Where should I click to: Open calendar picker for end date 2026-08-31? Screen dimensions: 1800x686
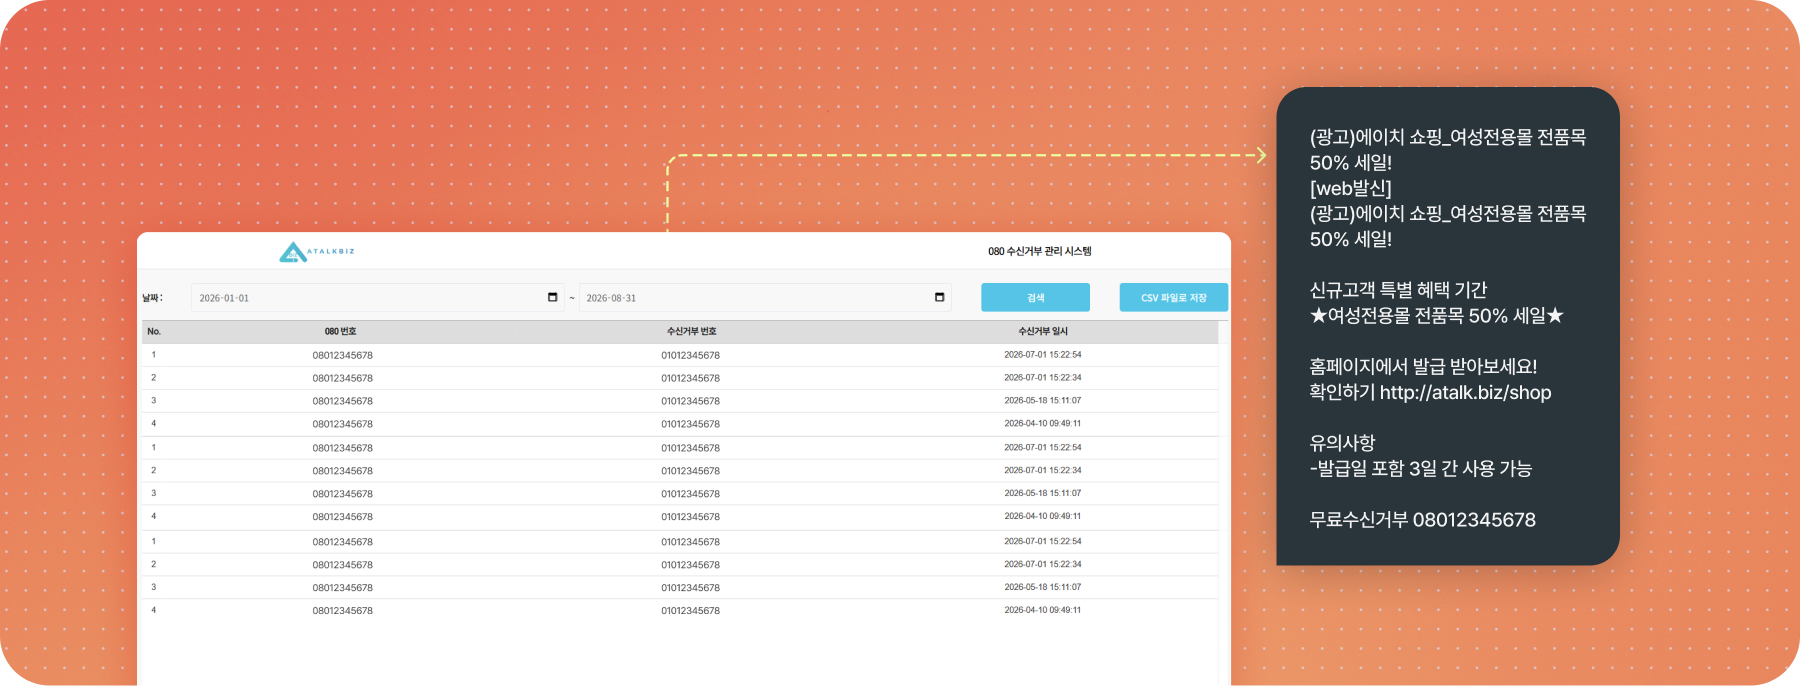[939, 297]
